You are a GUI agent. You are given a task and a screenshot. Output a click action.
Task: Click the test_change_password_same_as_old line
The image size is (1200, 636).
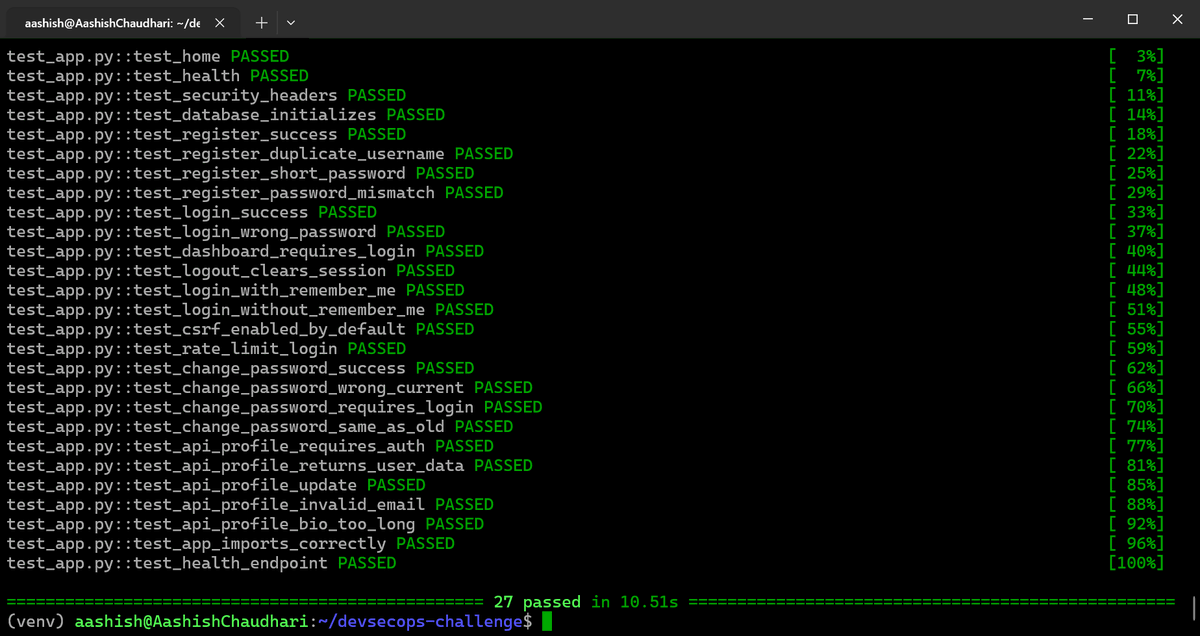pyautogui.click(x=260, y=427)
